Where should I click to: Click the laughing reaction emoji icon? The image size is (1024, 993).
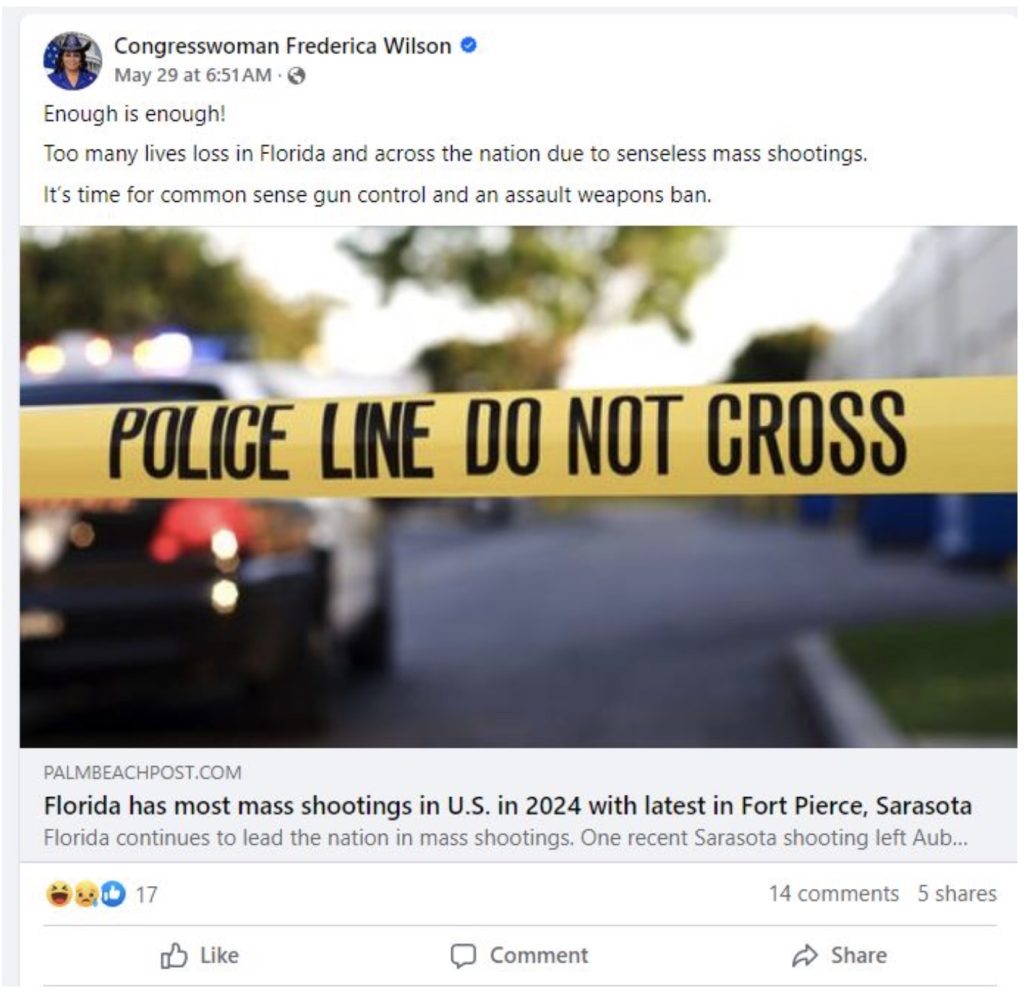coord(59,894)
